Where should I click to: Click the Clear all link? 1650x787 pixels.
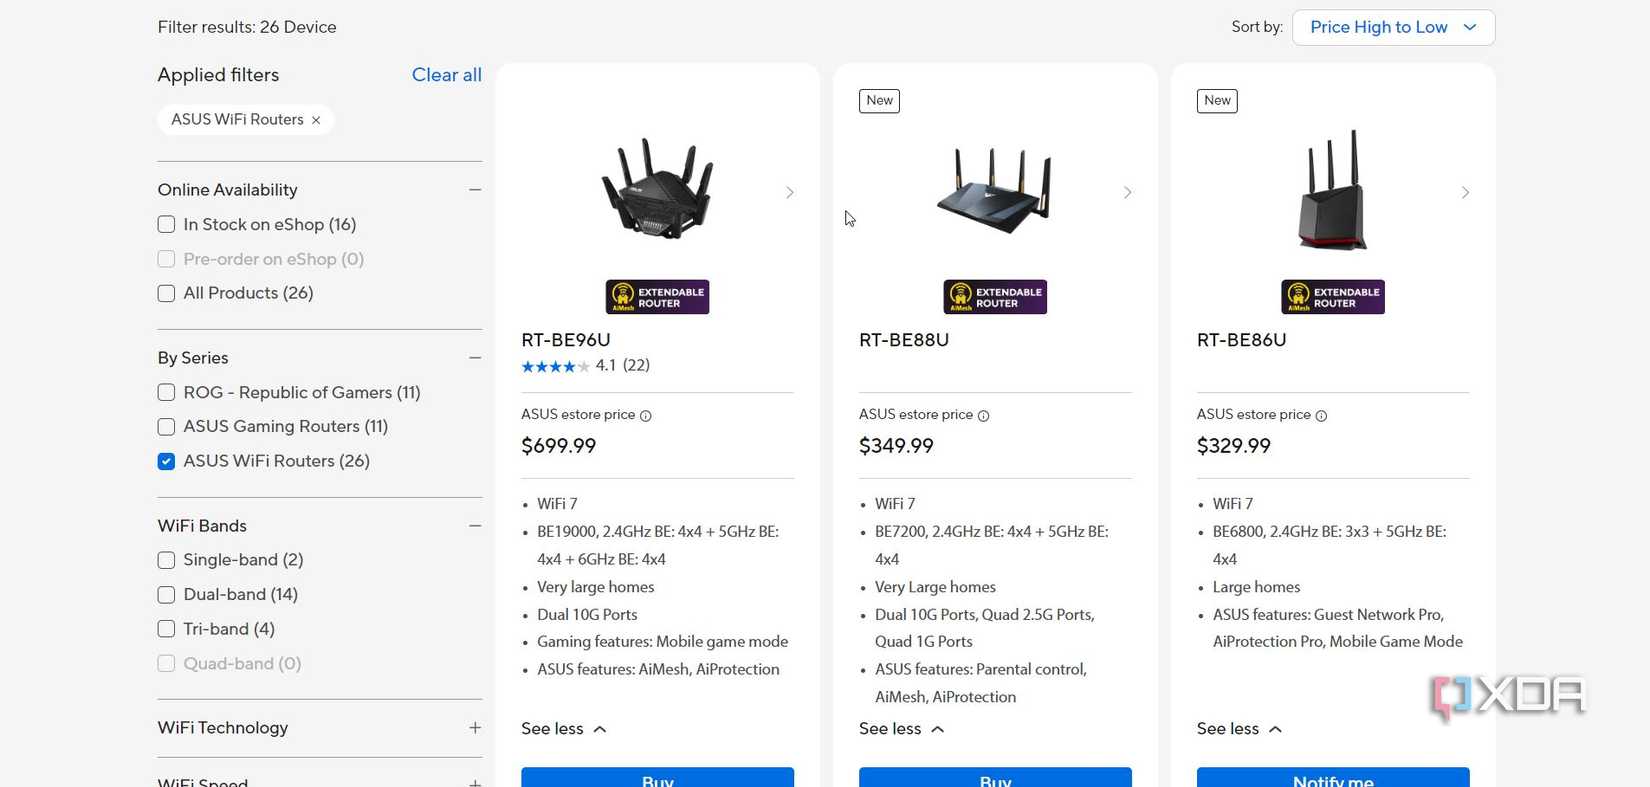click(446, 74)
